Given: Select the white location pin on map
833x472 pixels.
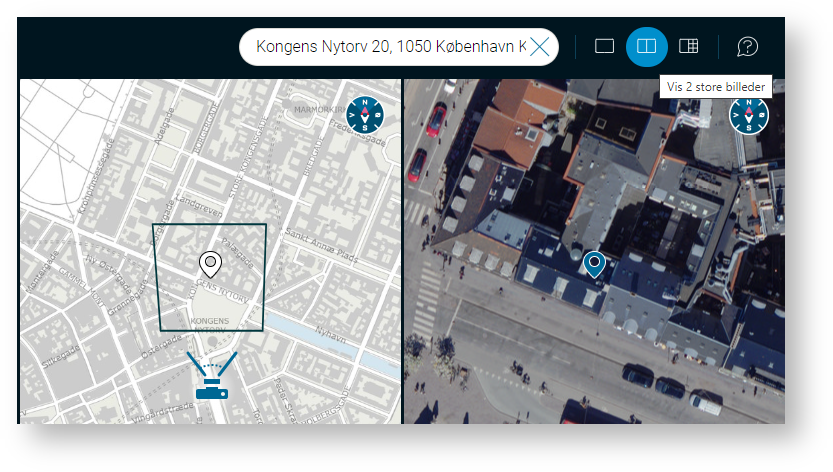Looking at the screenshot, I should click(210, 263).
